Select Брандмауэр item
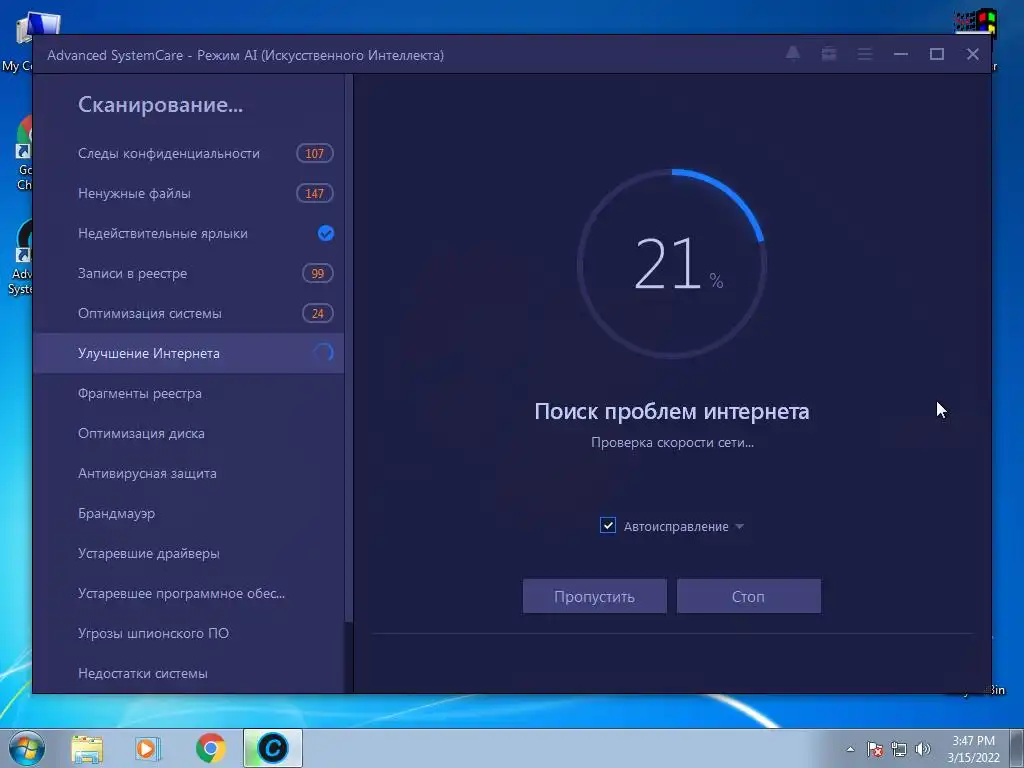The height and width of the screenshot is (768, 1024). [188, 513]
